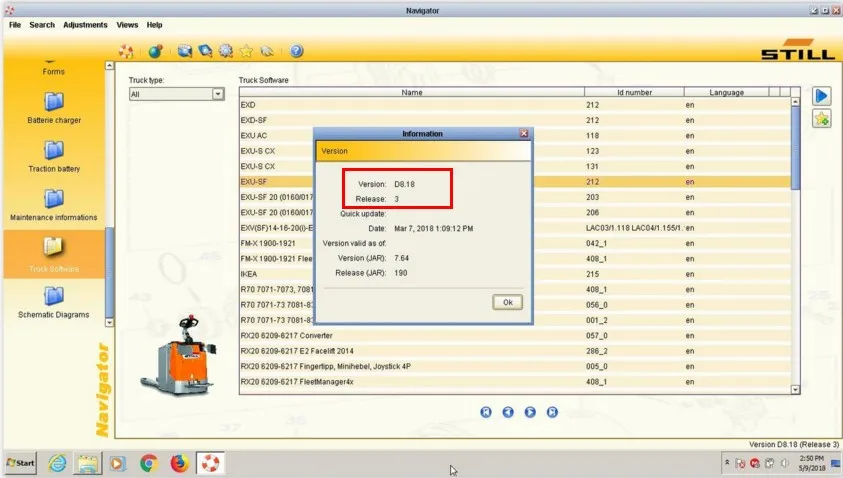Click the lifebuoy home icon in toolbar
The width and height of the screenshot is (843, 478).
tap(126, 51)
